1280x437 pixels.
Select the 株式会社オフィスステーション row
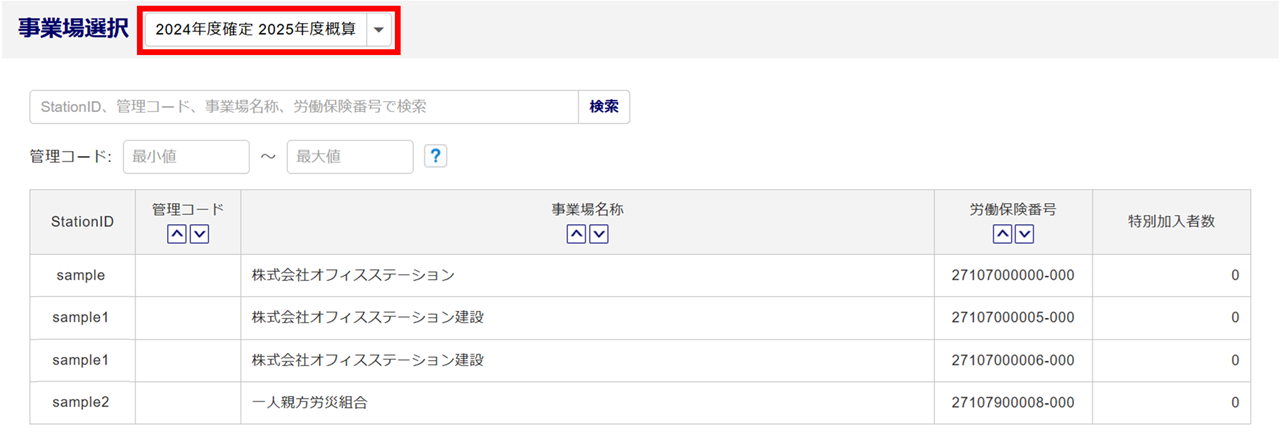pos(353,275)
